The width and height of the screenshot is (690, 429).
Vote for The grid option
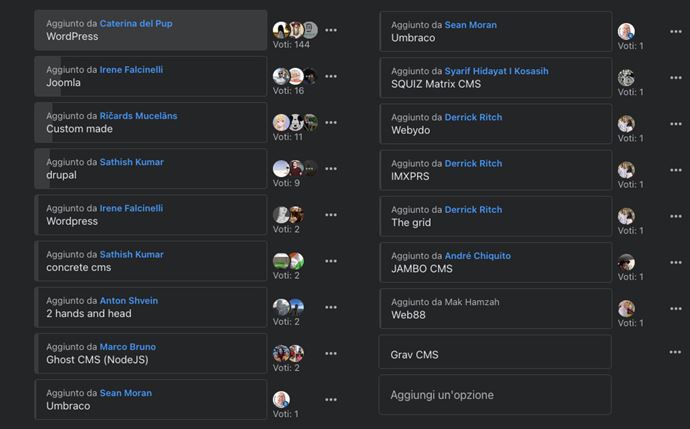pos(495,216)
